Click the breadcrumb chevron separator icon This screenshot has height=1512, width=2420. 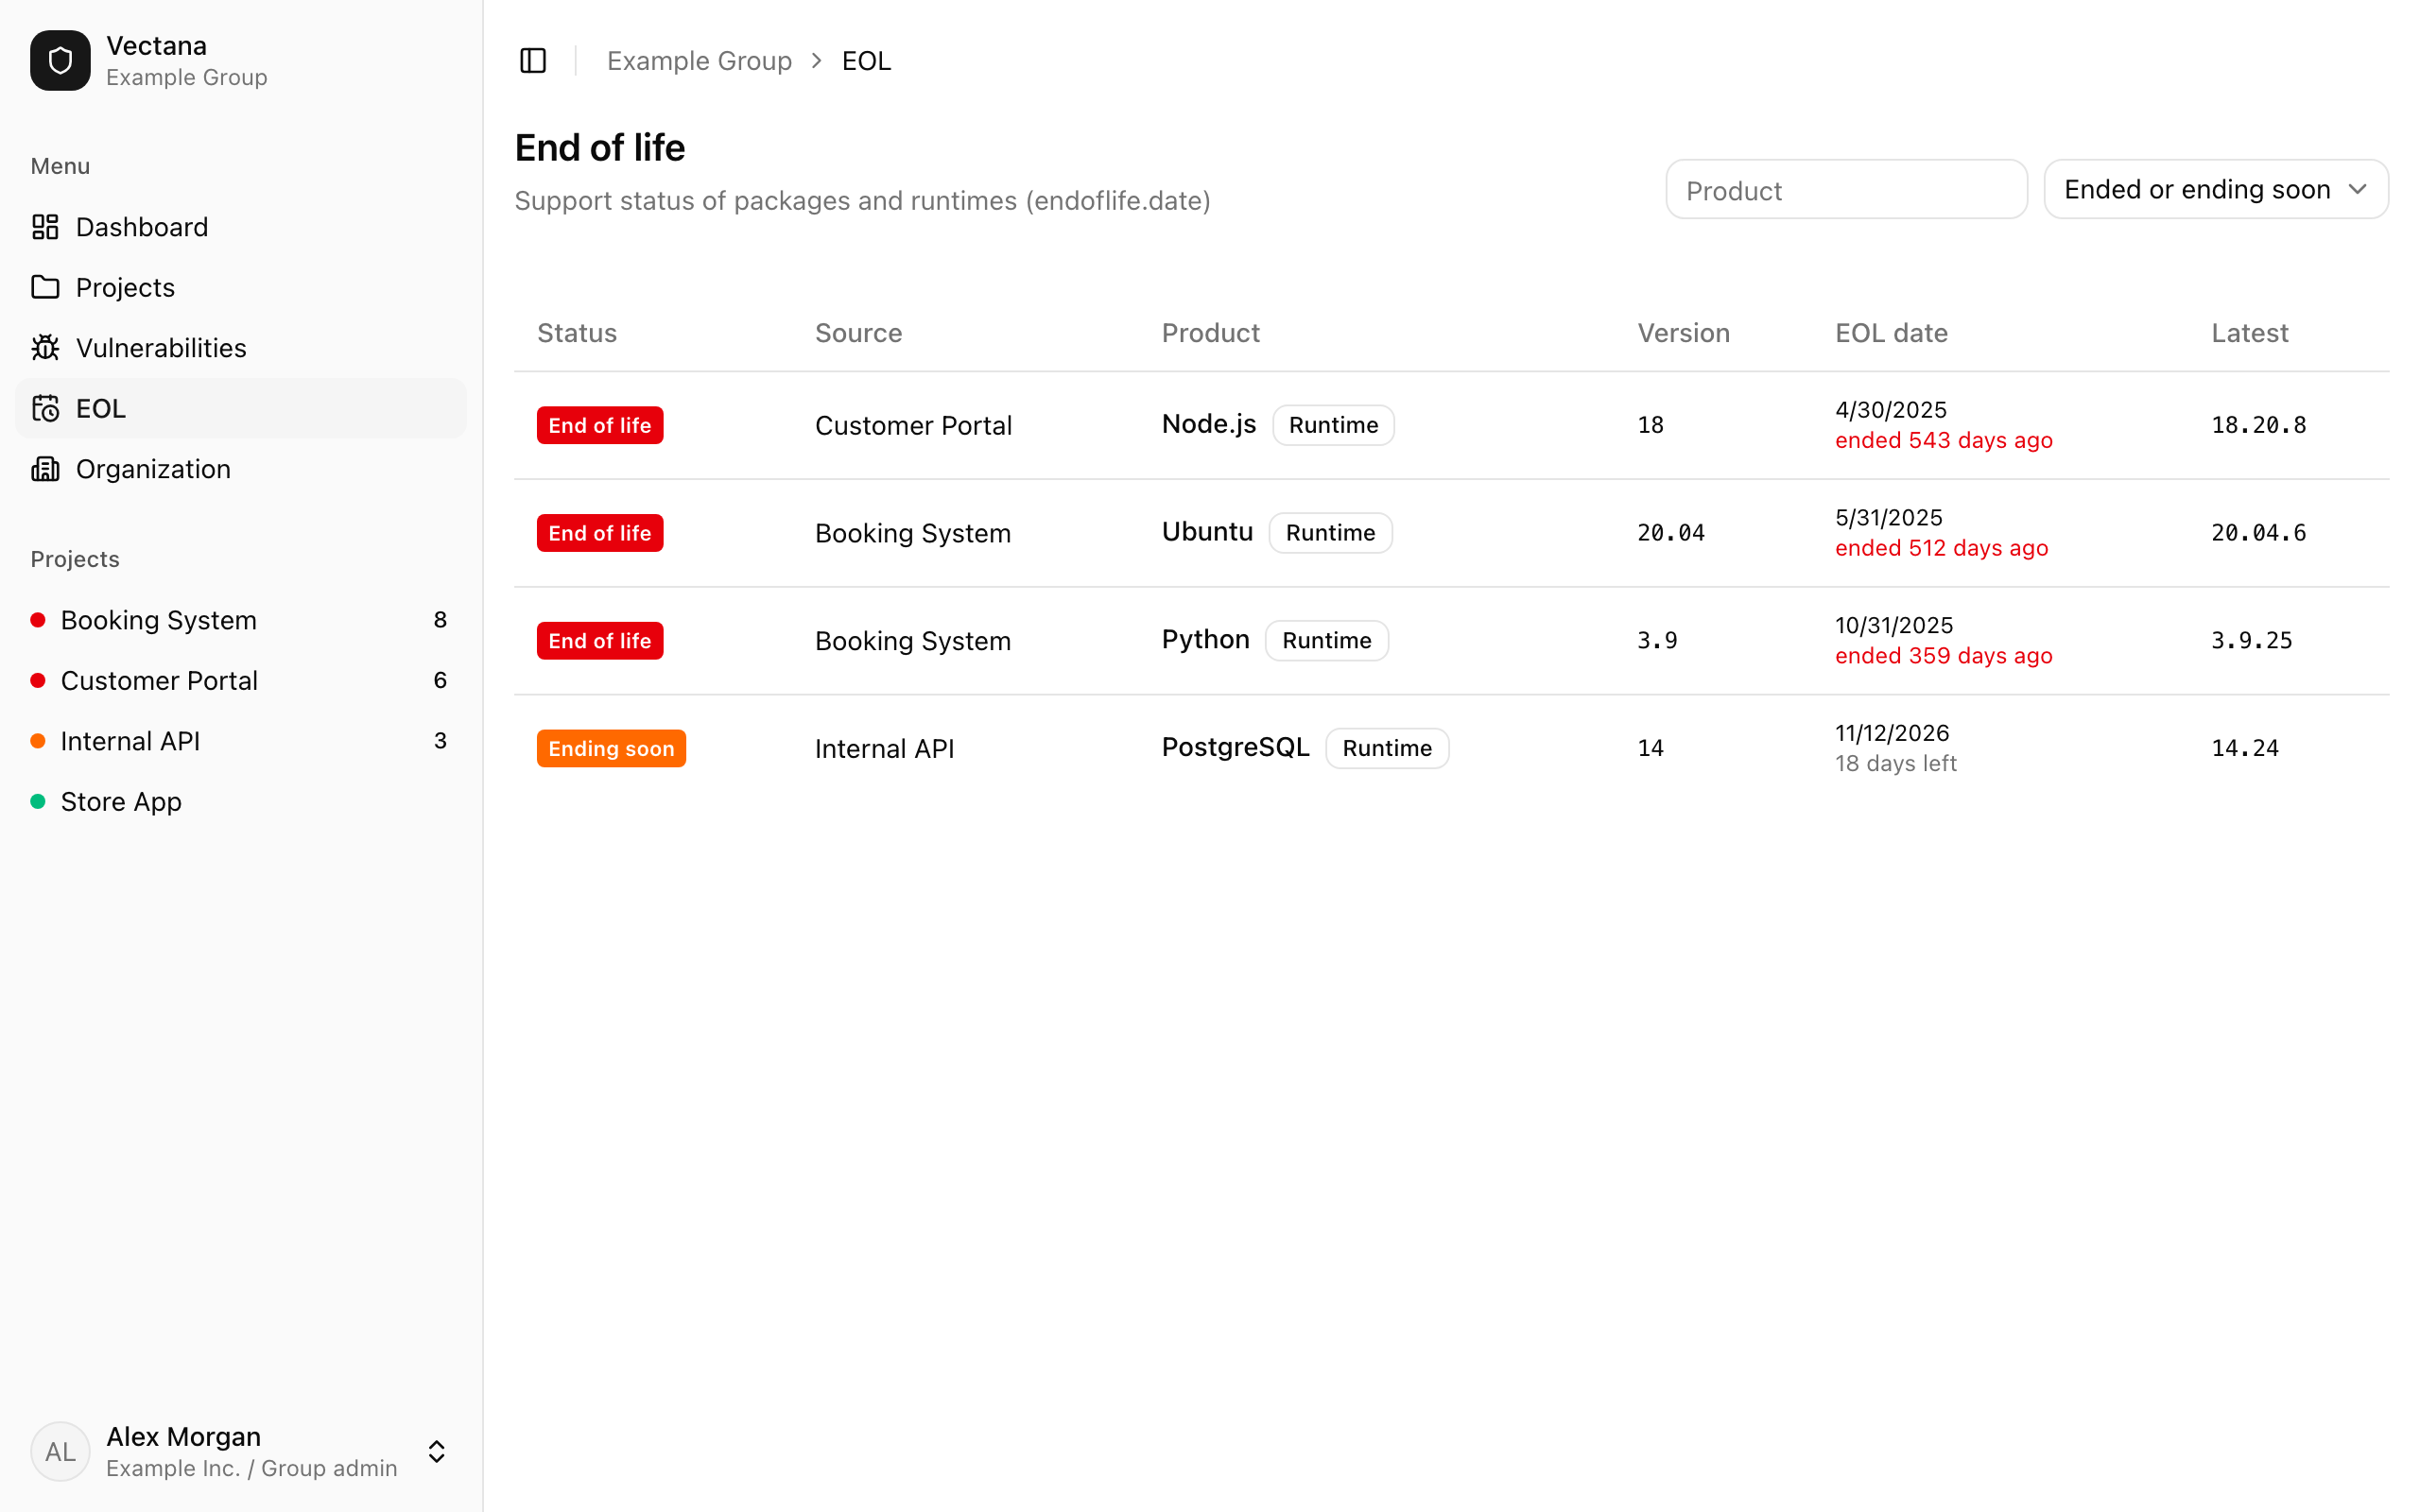pyautogui.click(x=817, y=61)
